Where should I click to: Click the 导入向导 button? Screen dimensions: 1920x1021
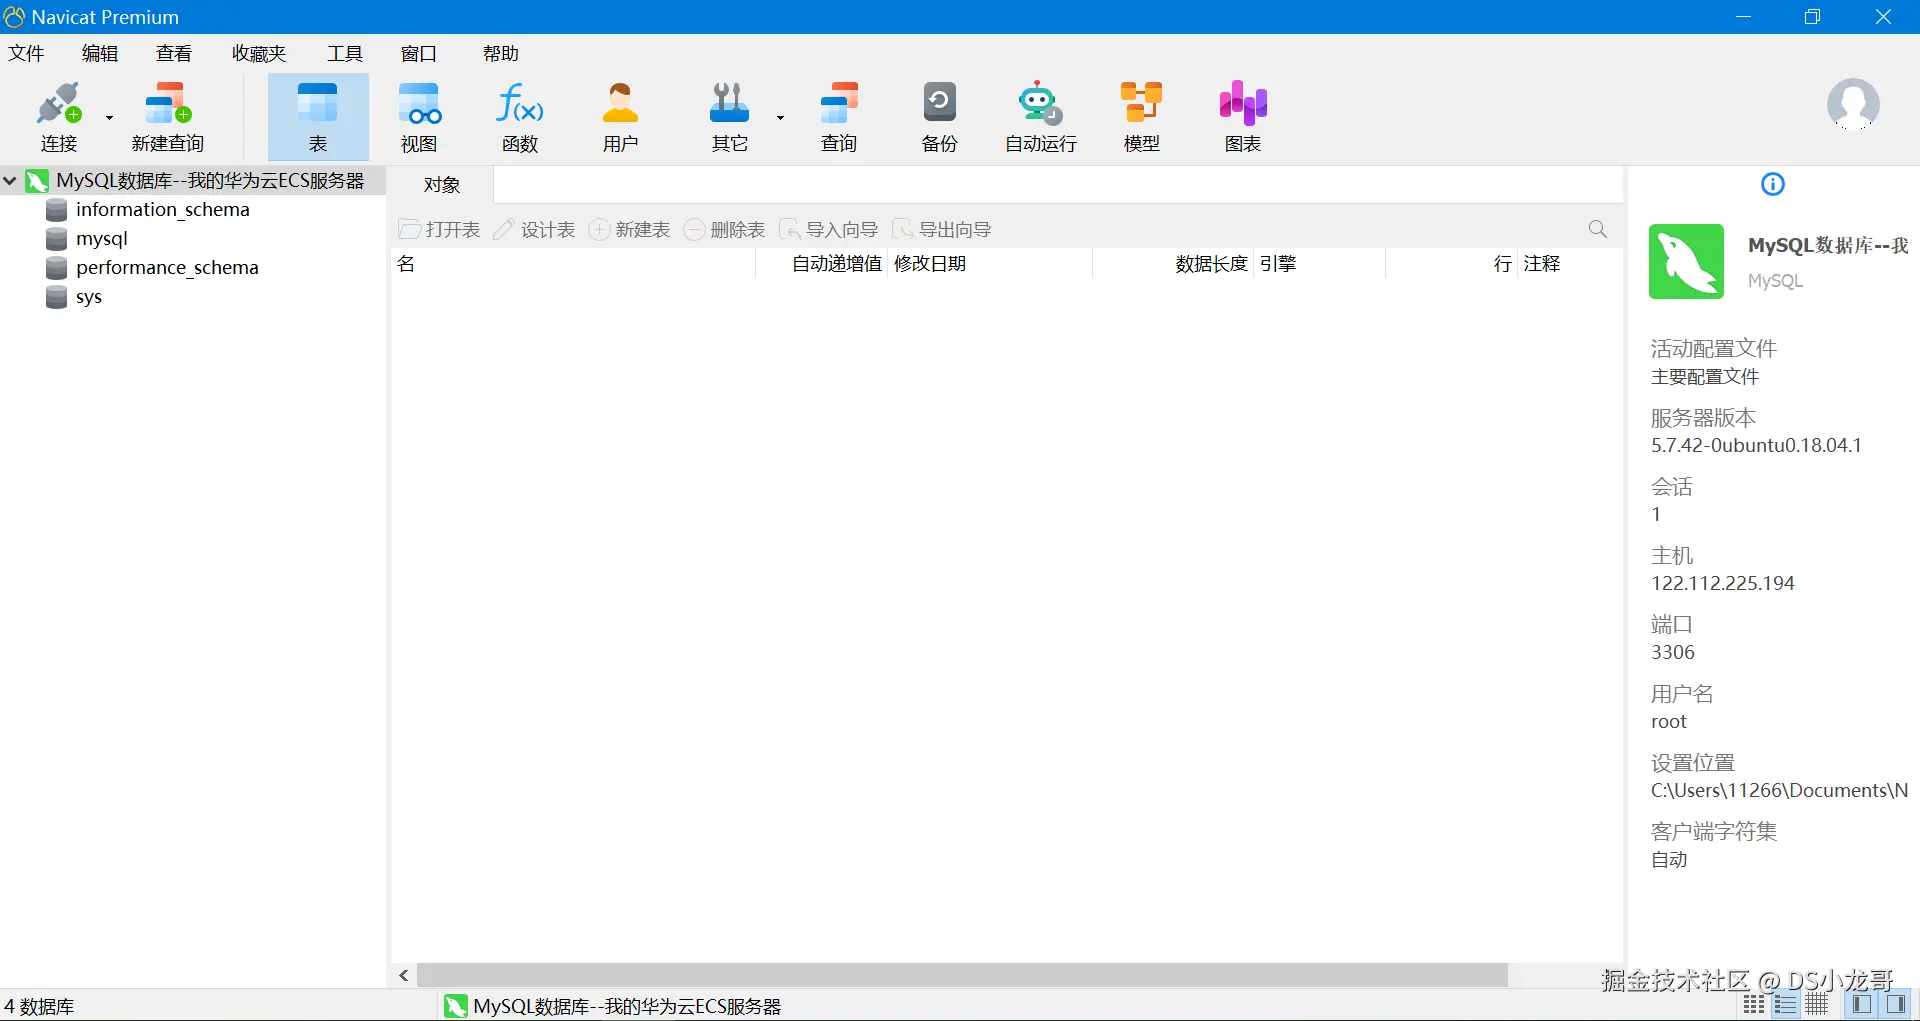coord(828,230)
